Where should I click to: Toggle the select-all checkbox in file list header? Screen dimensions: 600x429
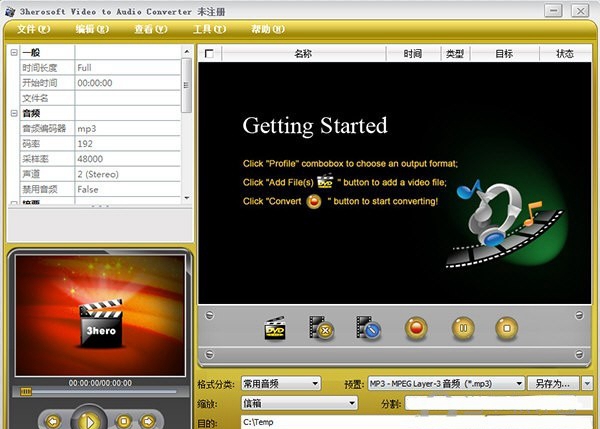click(x=209, y=54)
